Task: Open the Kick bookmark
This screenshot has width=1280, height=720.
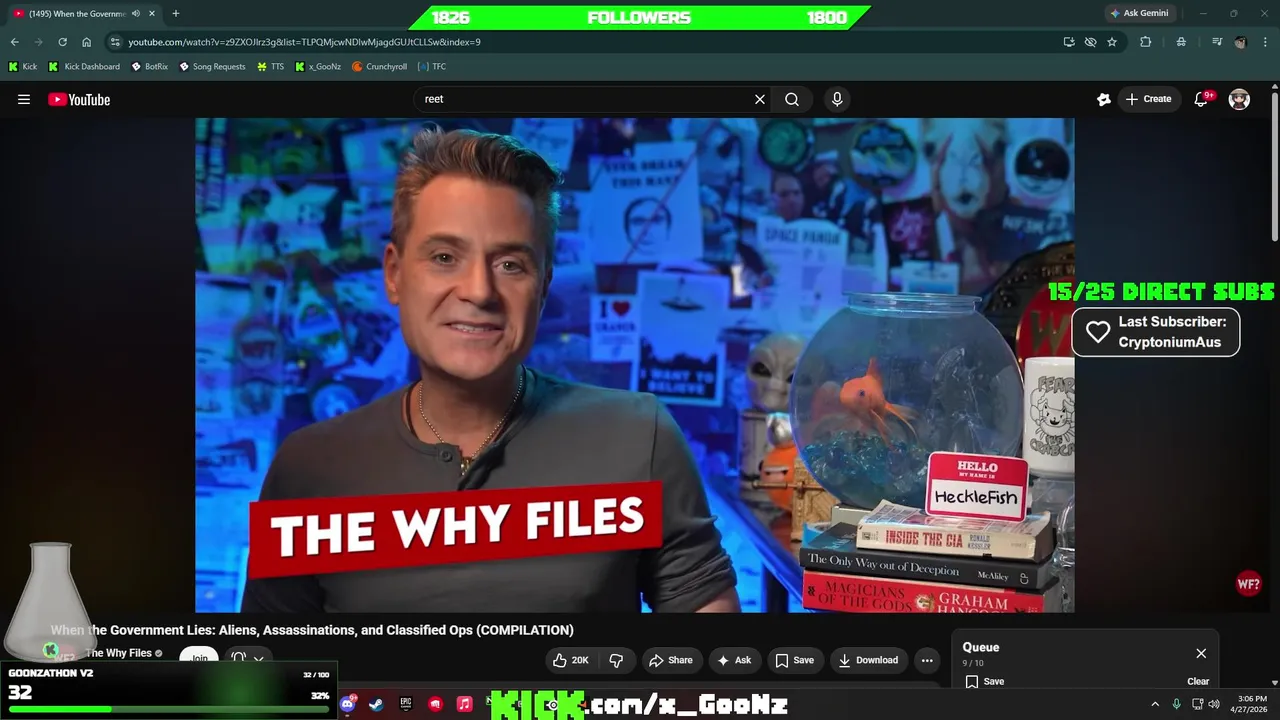Action: click(x=23, y=66)
